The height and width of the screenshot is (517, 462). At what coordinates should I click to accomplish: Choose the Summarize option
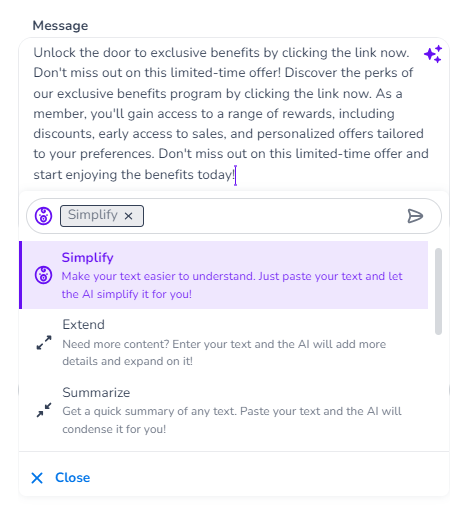click(223, 410)
